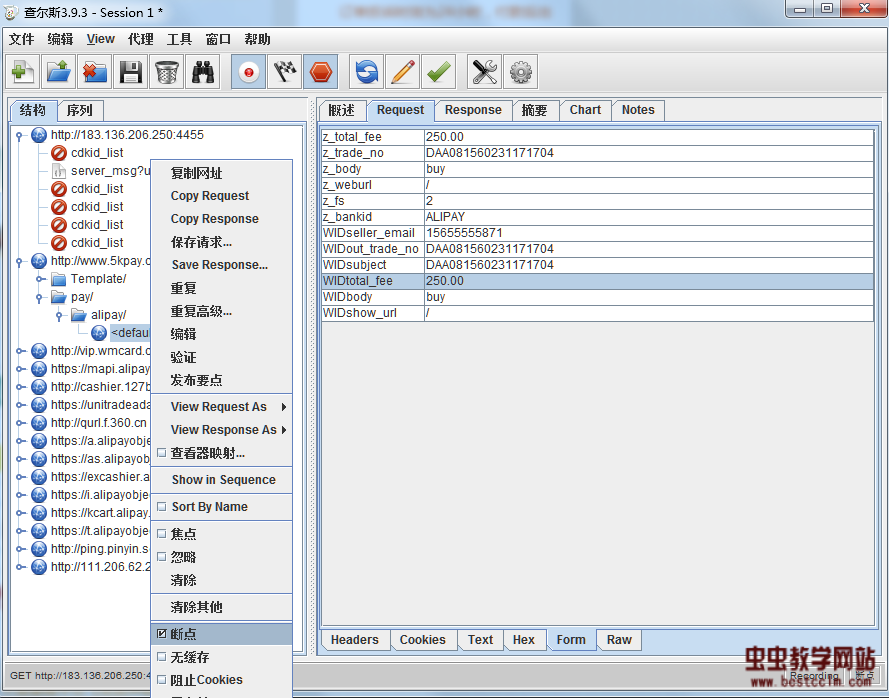Select the WIDtotal_fee value cell 250.00

point(649,281)
